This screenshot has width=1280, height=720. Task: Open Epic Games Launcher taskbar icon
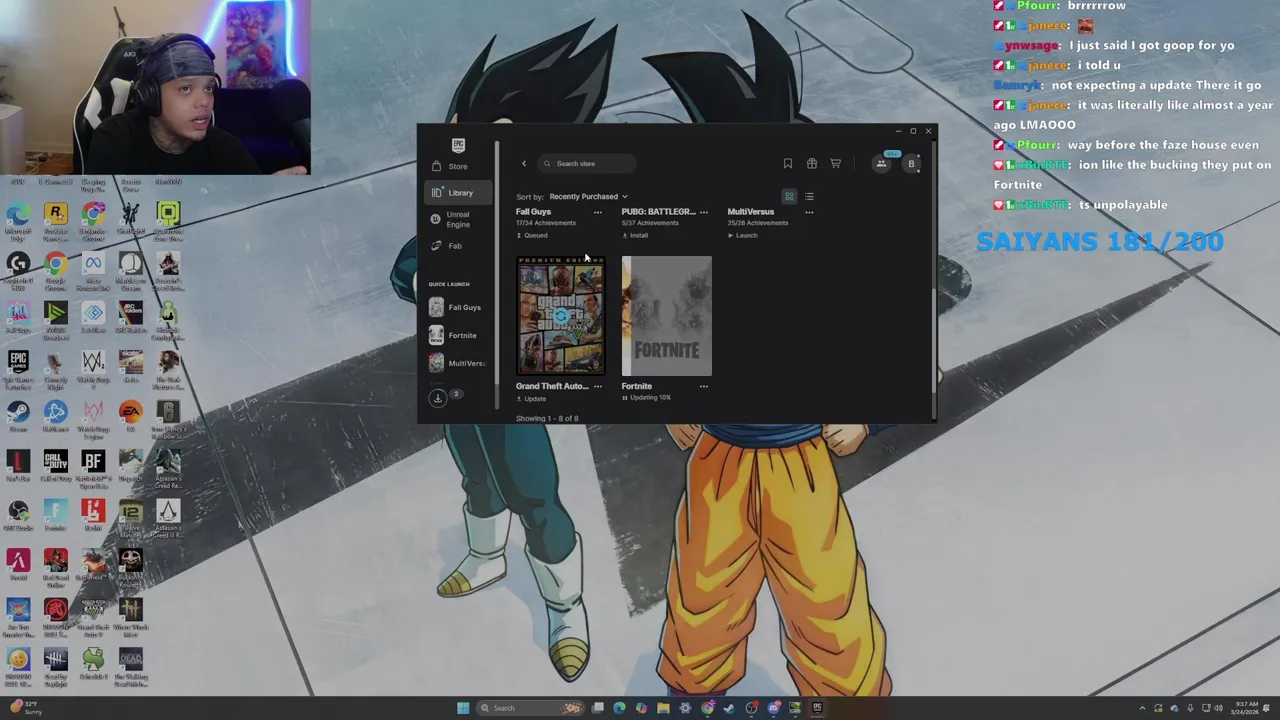point(817,708)
